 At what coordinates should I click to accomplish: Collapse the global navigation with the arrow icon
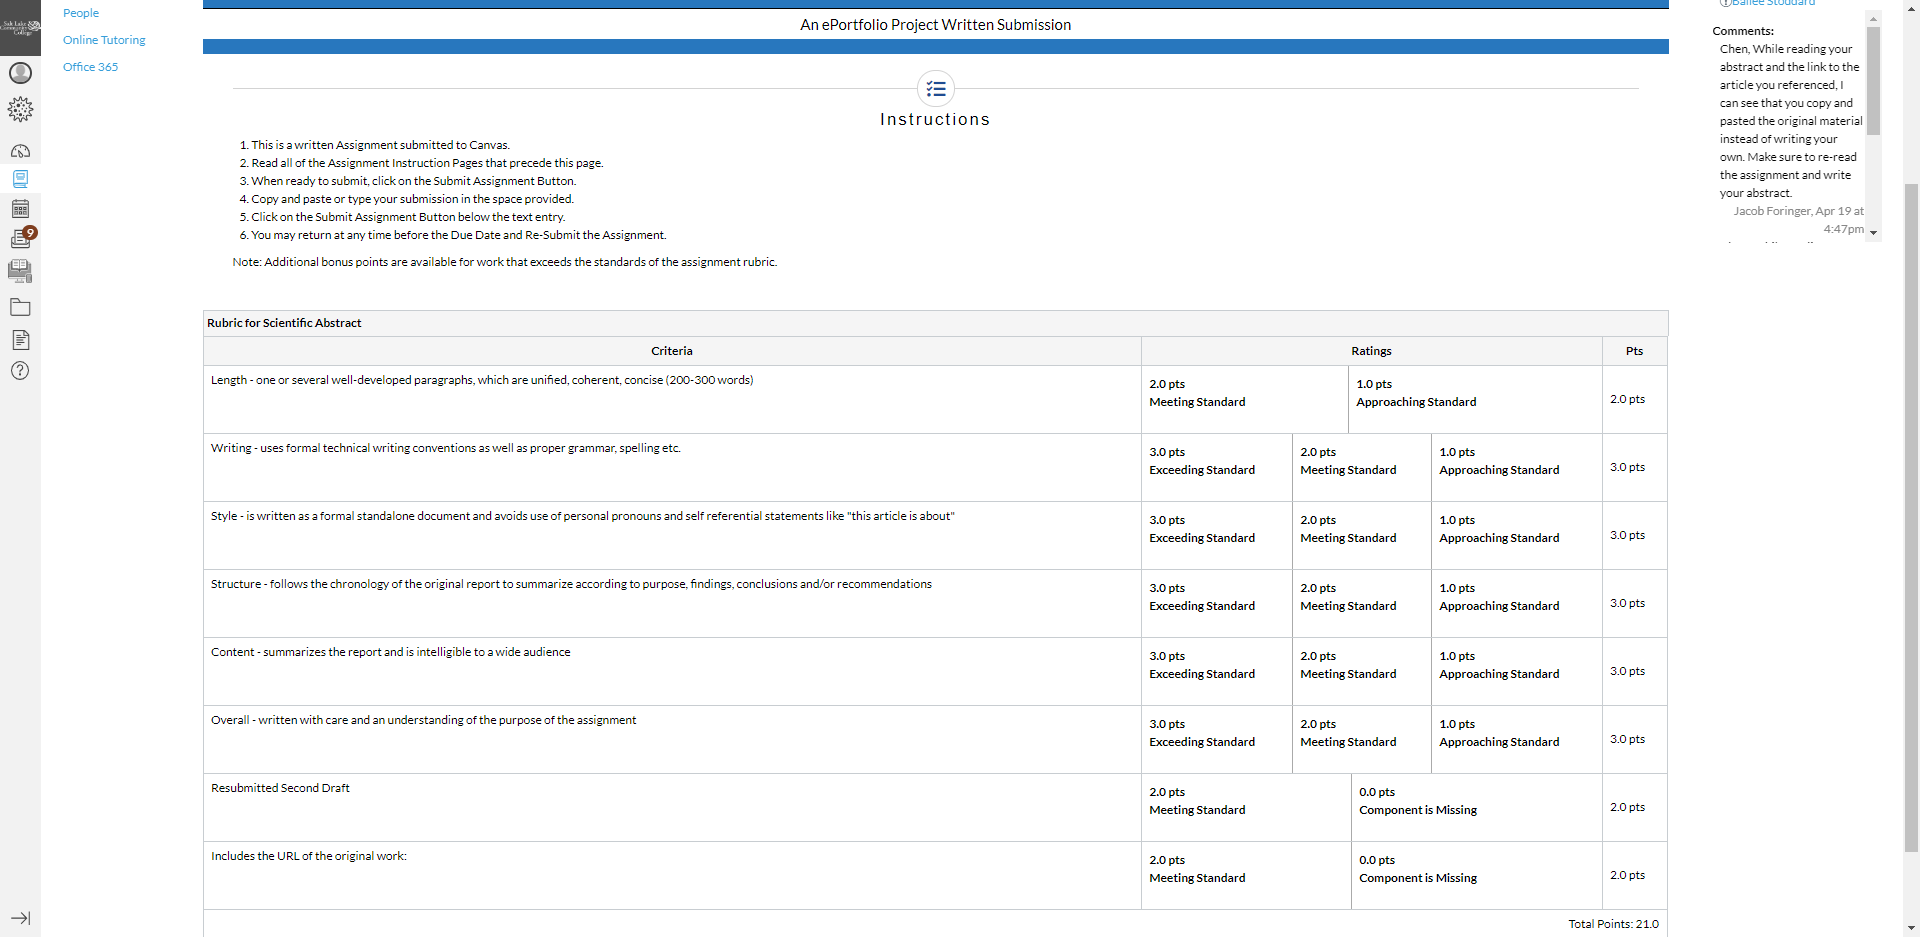[20, 918]
